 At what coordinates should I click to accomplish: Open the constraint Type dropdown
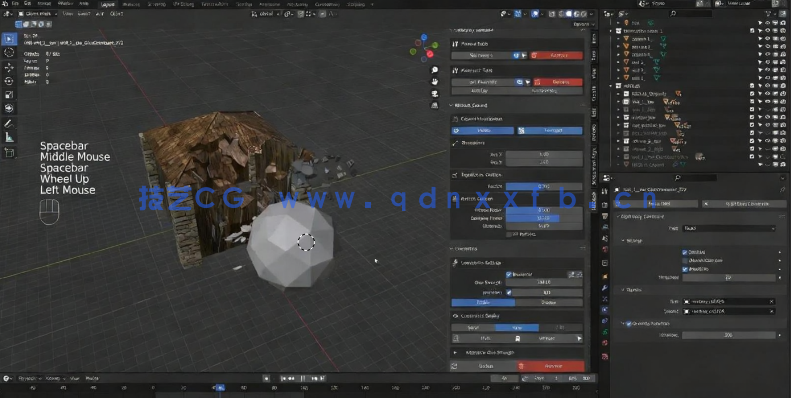[x=728, y=228]
